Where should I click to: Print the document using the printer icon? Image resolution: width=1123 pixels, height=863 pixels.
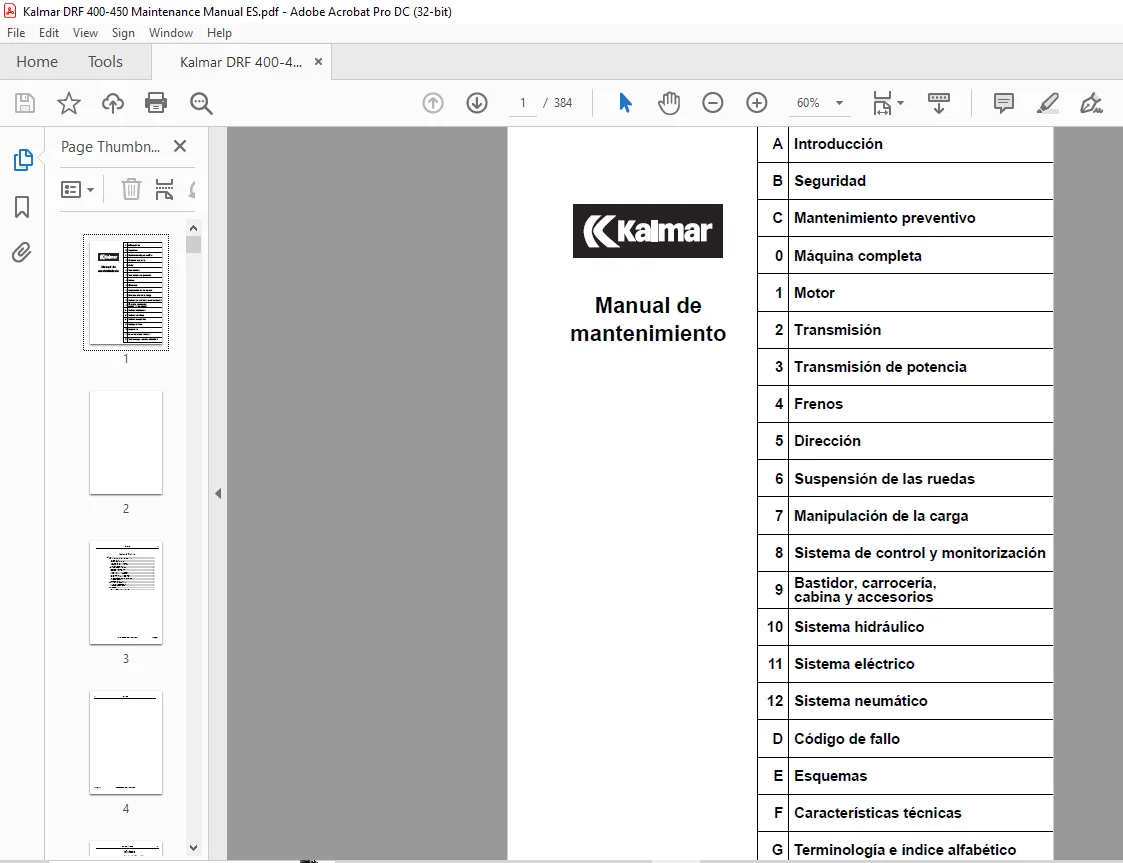156,103
